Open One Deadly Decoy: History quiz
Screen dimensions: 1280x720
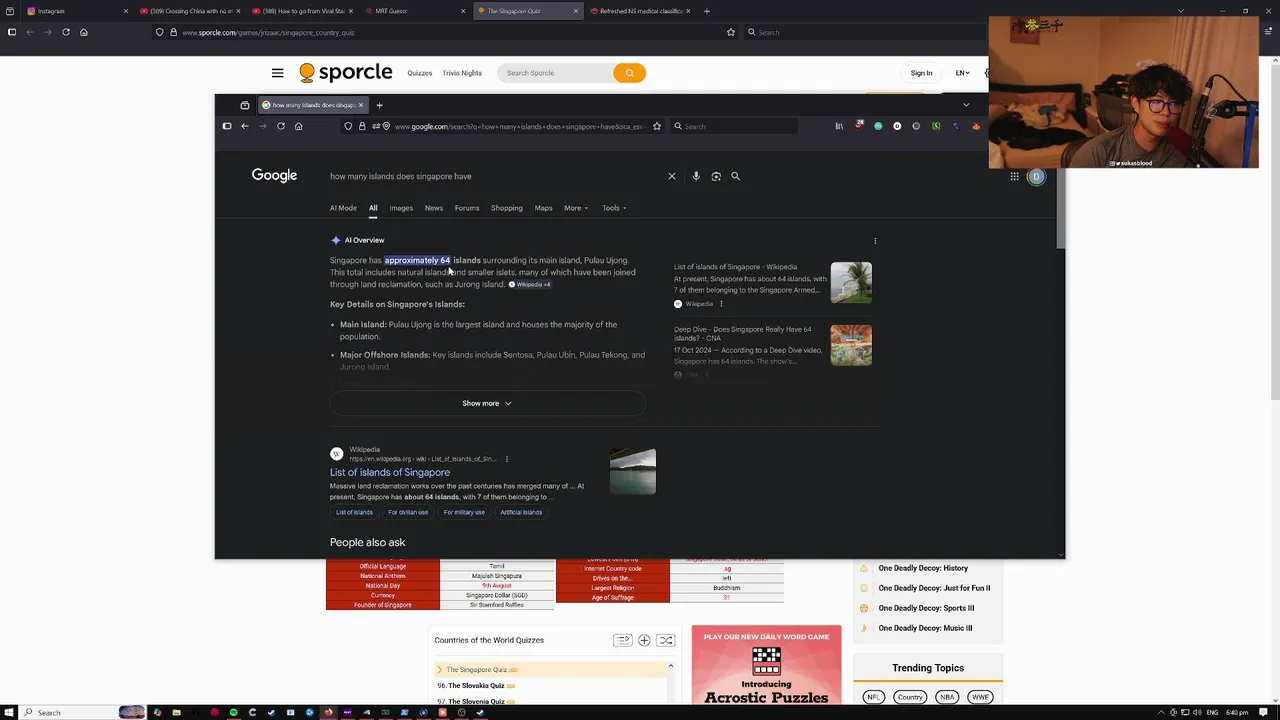923,568
